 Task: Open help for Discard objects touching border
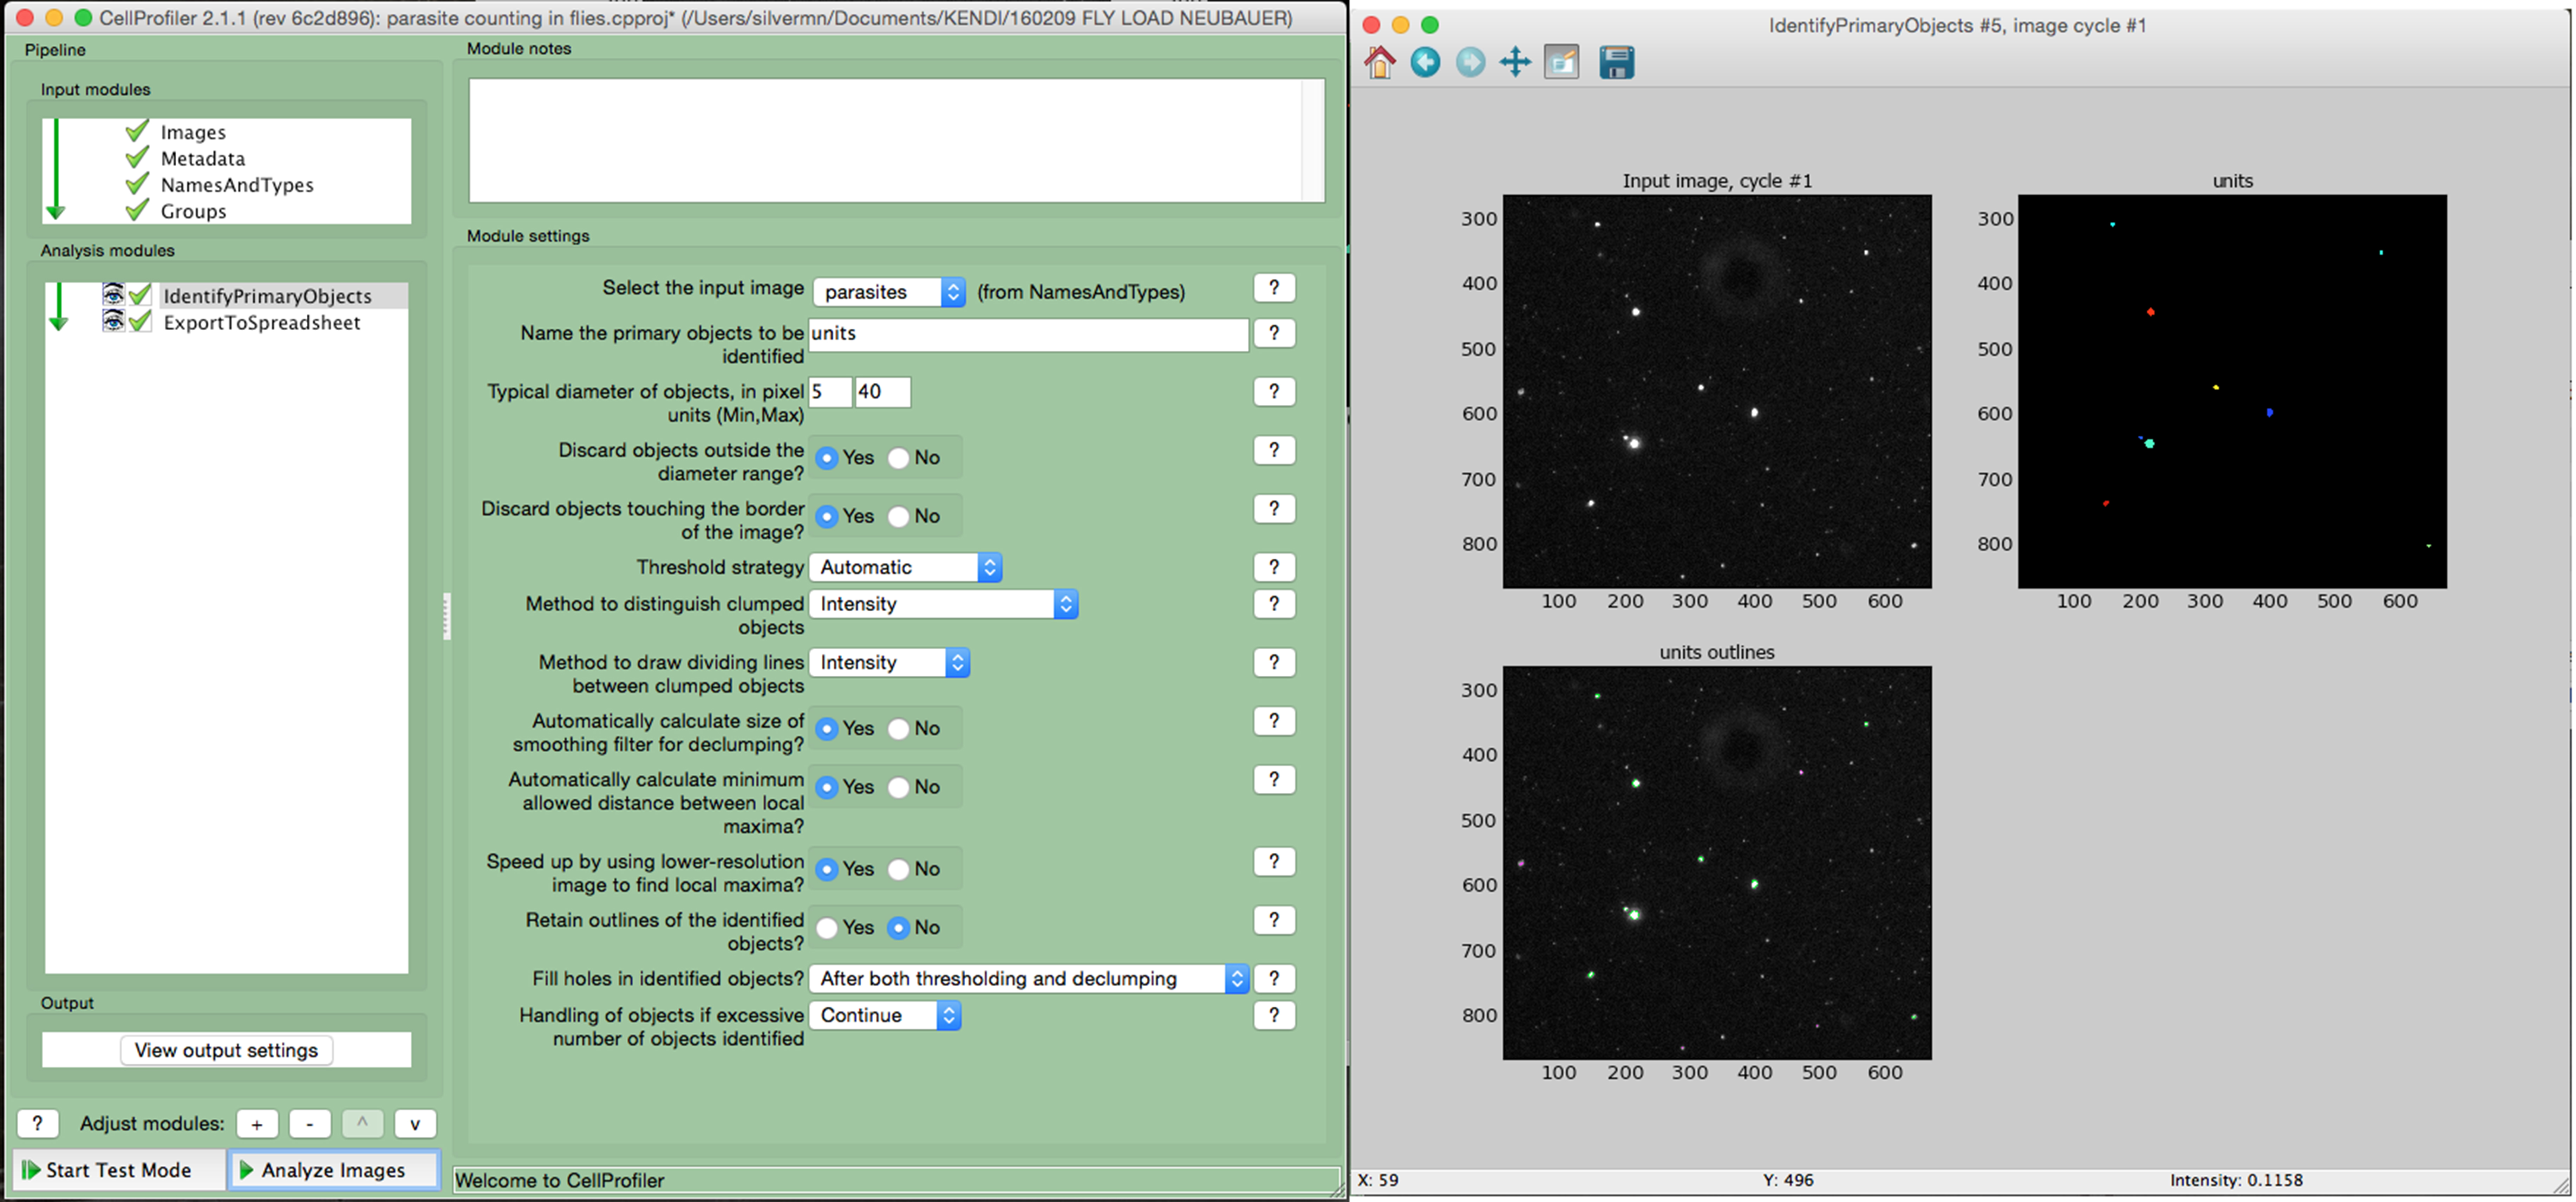tap(1274, 509)
